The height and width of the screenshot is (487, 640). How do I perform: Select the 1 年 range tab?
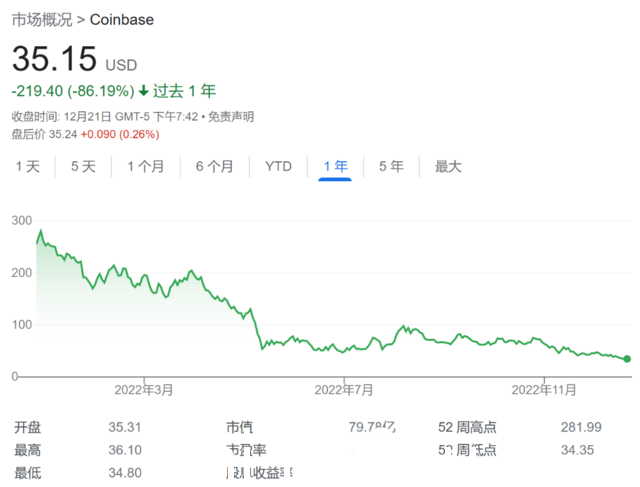click(335, 167)
